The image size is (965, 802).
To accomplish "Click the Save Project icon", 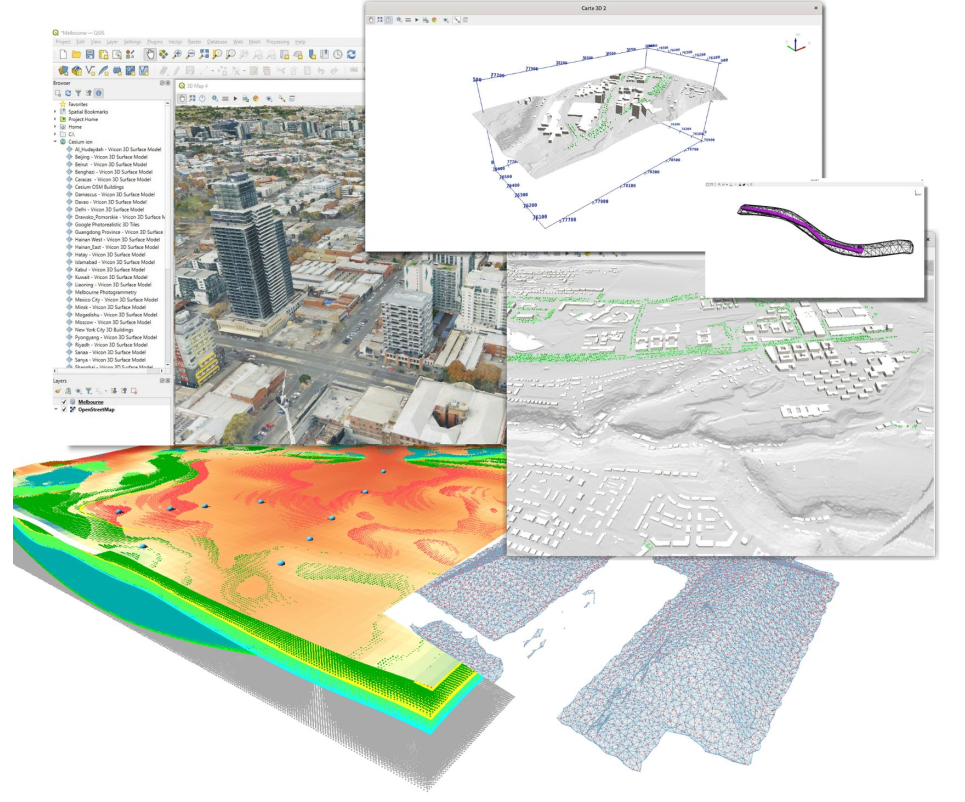I will 90,54.
